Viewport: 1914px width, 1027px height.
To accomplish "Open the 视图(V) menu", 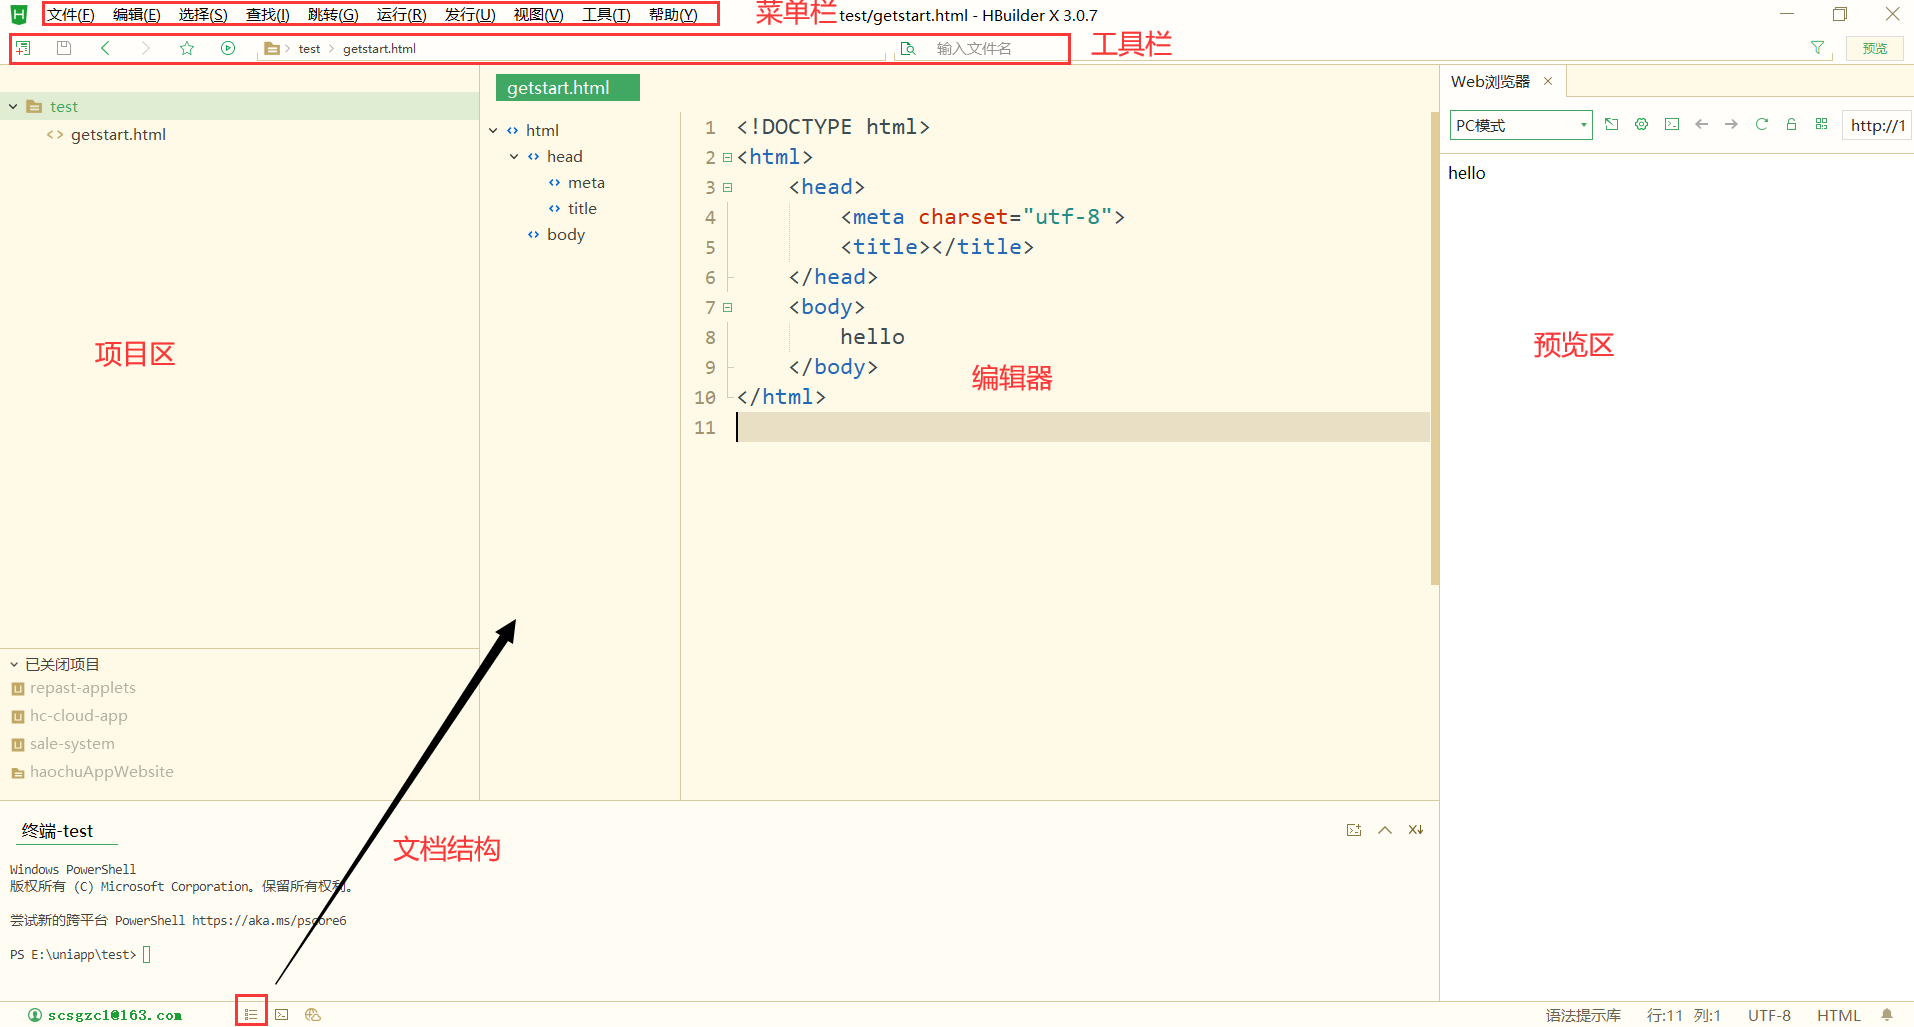I will coord(538,15).
